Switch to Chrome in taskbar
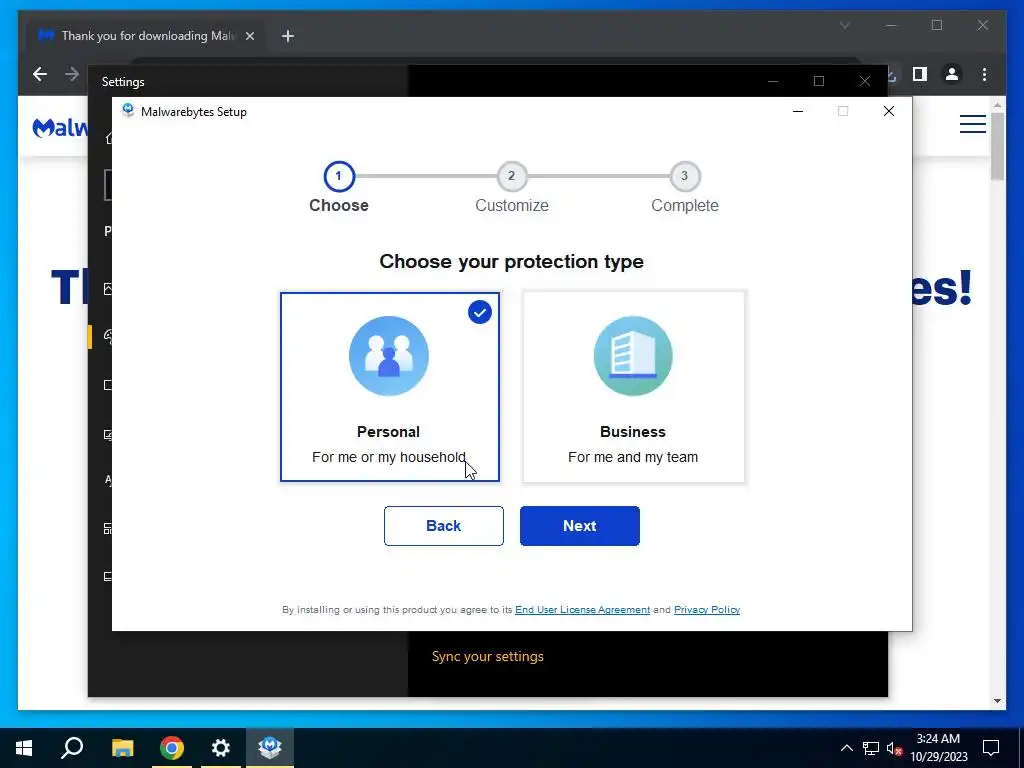Screen dimensions: 1024x768 [x=172, y=748]
